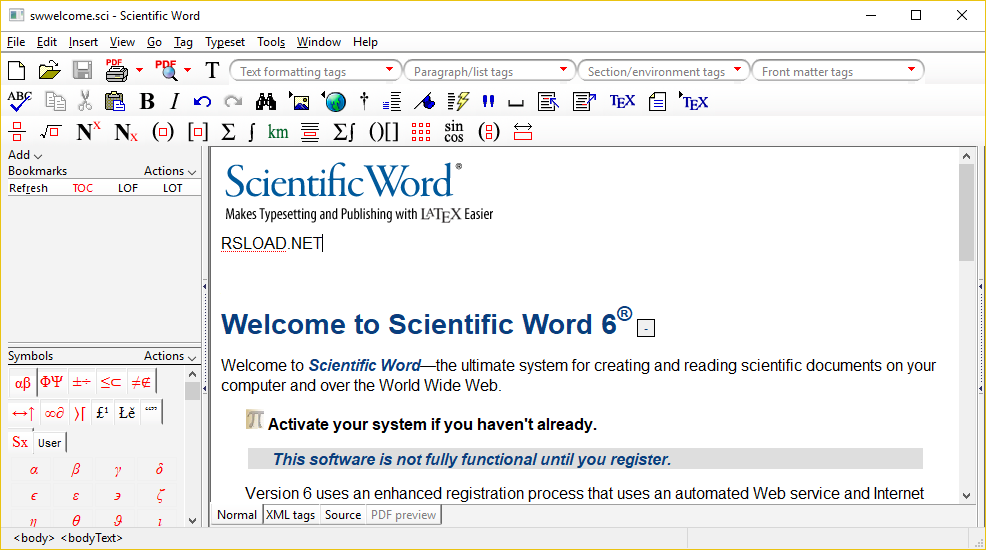Screen dimensions: 986x550
Task: Run the ABC spell check
Action: coord(19,101)
